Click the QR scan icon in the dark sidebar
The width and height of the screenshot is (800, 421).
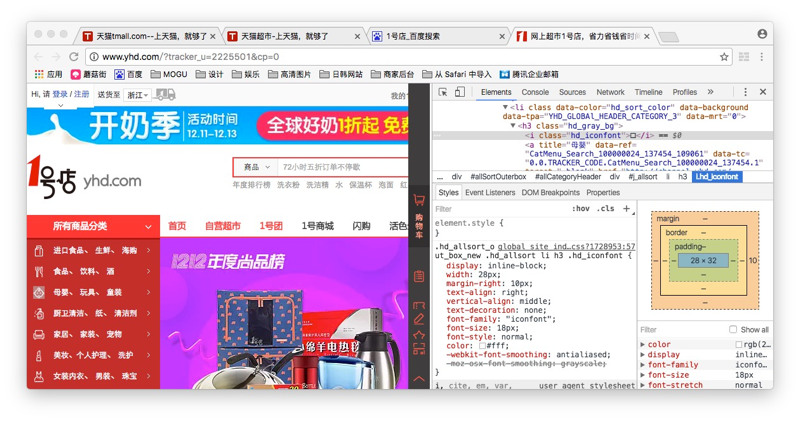click(419, 350)
